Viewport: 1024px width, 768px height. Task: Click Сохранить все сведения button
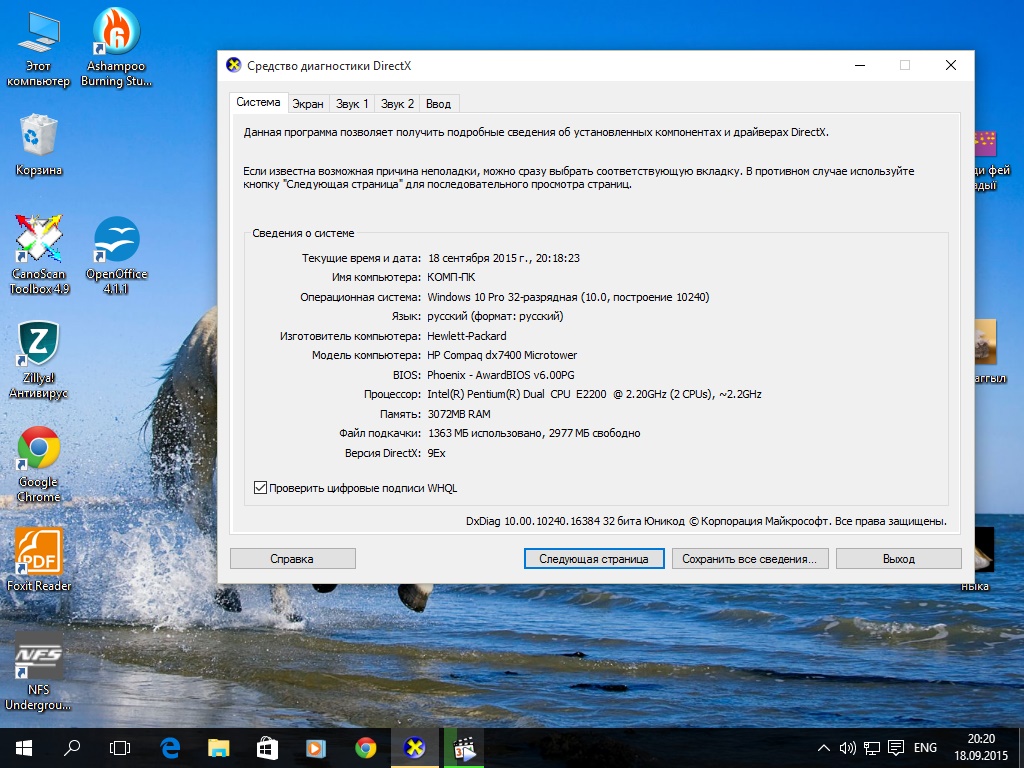pyautogui.click(x=750, y=558)
